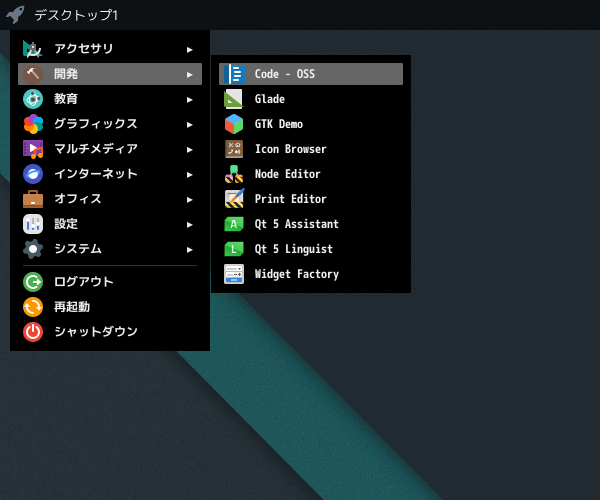Launch Node Editor from submenu
The width and height of the screenshot is (600, 500).
pyautogui.click(x=311, y=174)
